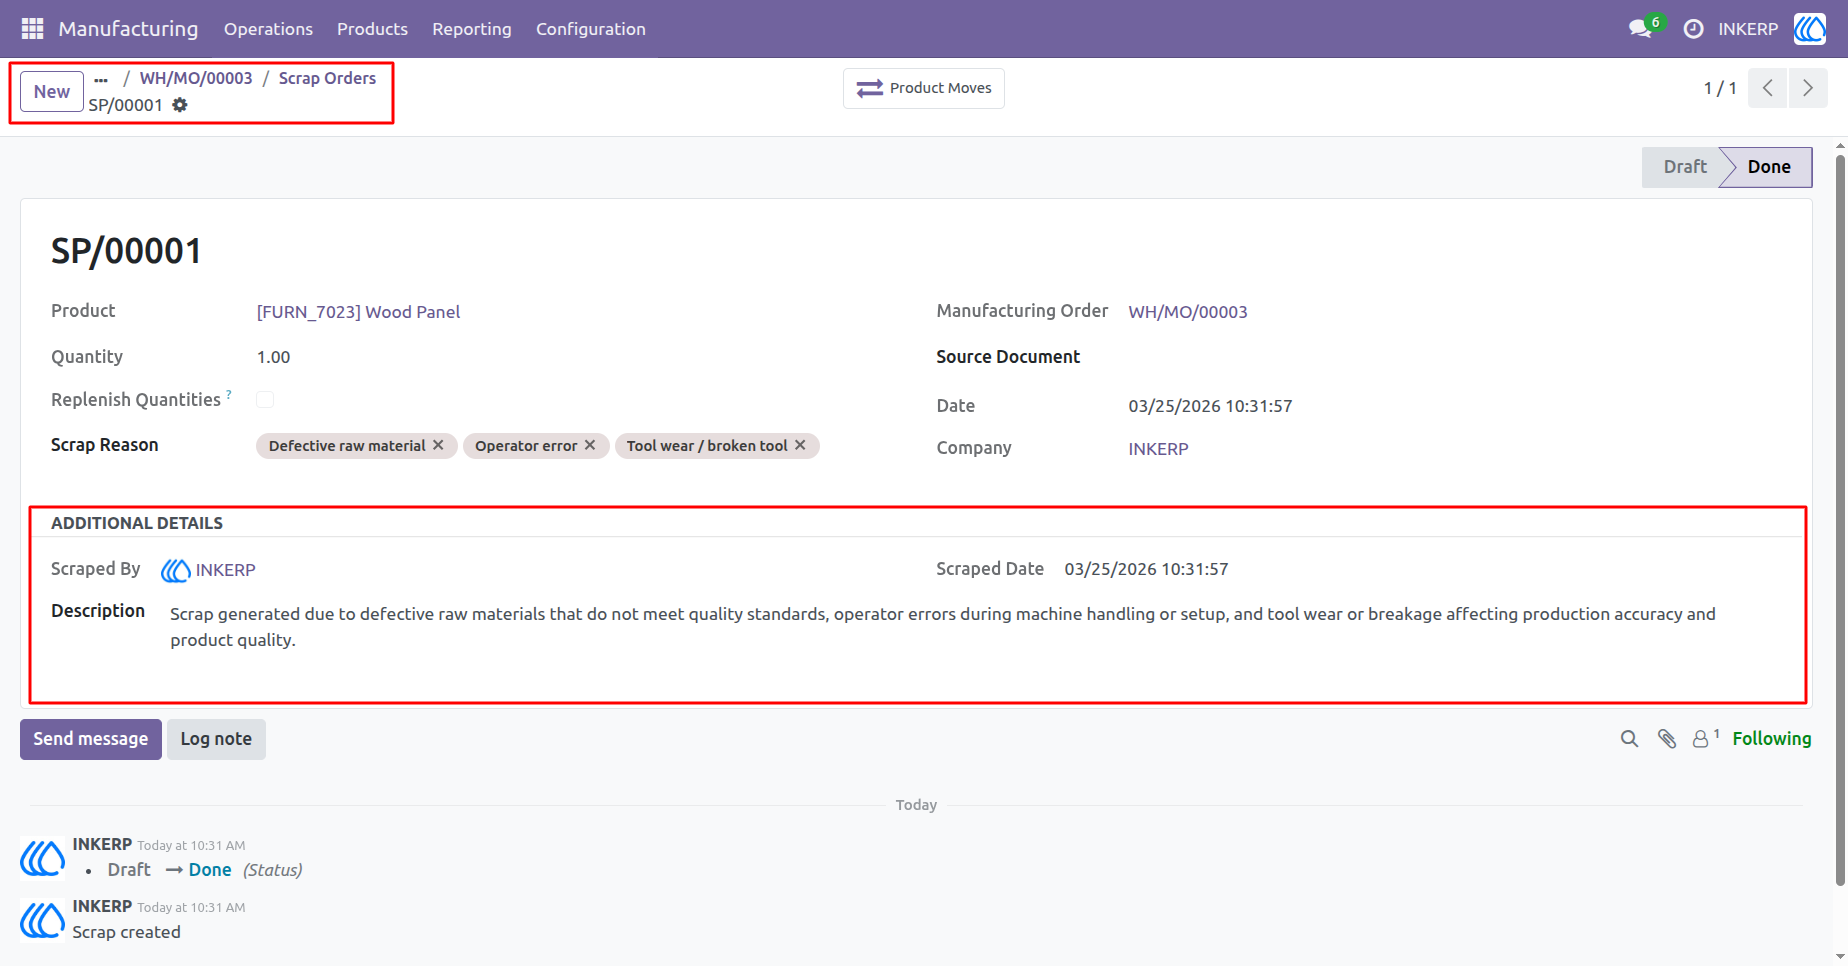Click the 1 / 1 pager counter
The image size is (1848, 966).
[x=1720, y=88]
